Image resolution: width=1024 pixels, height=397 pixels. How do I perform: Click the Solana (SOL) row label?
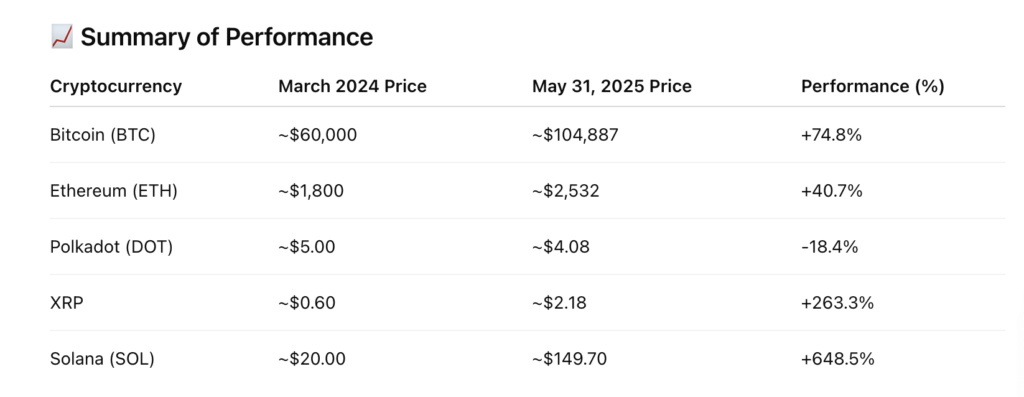(x=102, y=359)
